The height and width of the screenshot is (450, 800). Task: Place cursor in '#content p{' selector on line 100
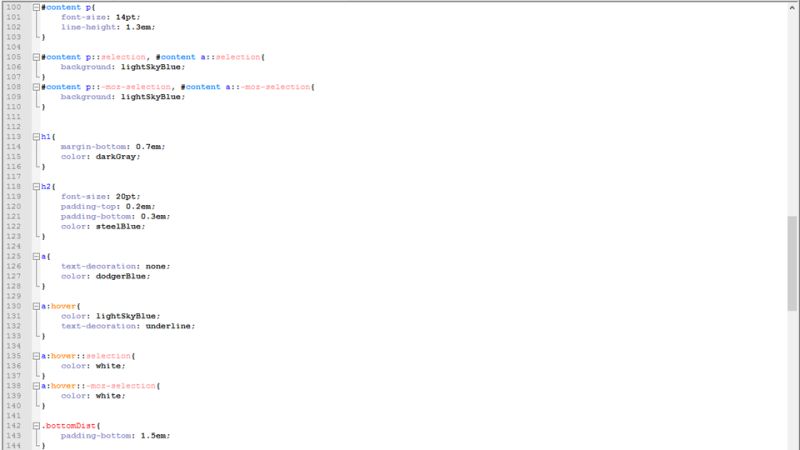coord(68,8)
